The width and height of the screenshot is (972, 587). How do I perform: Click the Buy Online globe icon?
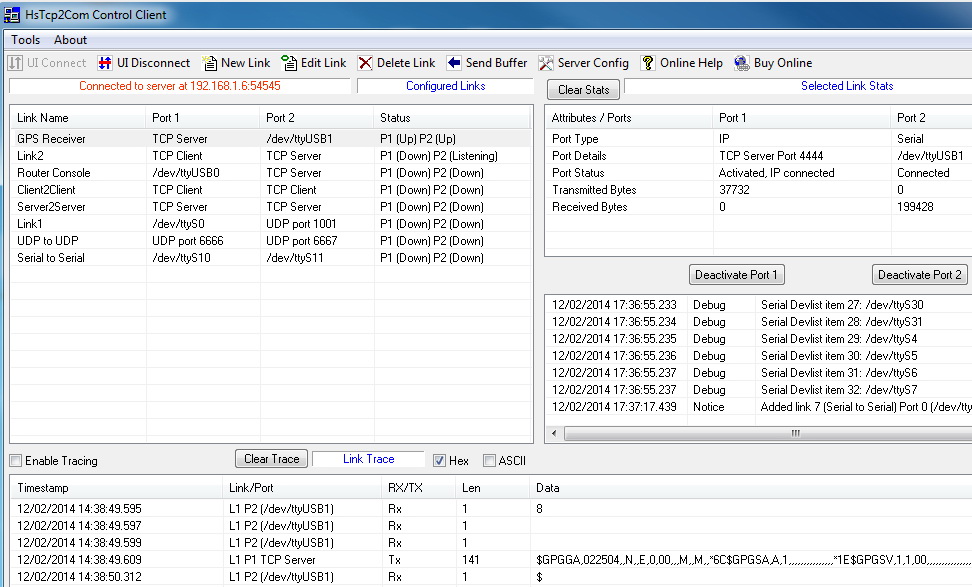coord(742,63)
